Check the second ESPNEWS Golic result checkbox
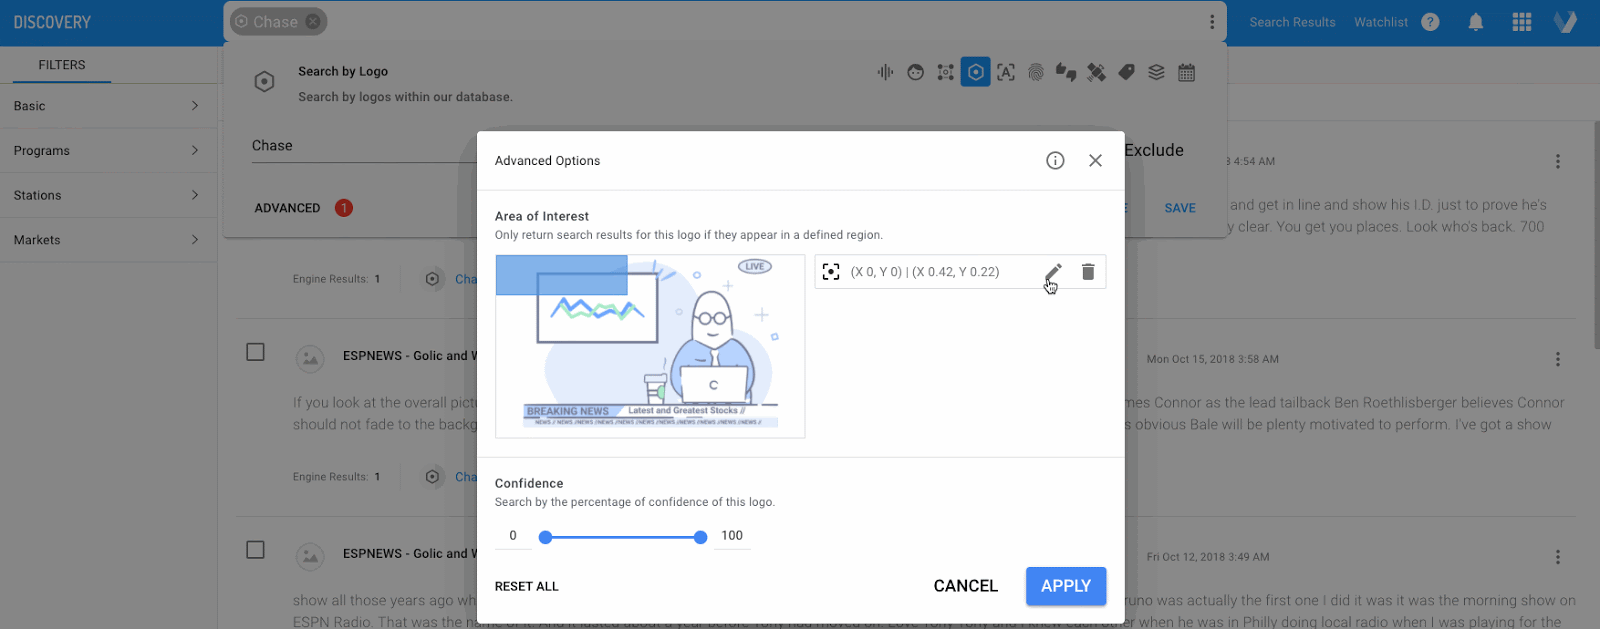Image resolution: width=1600 pixels, height=629 pixels. coord(255,550)
